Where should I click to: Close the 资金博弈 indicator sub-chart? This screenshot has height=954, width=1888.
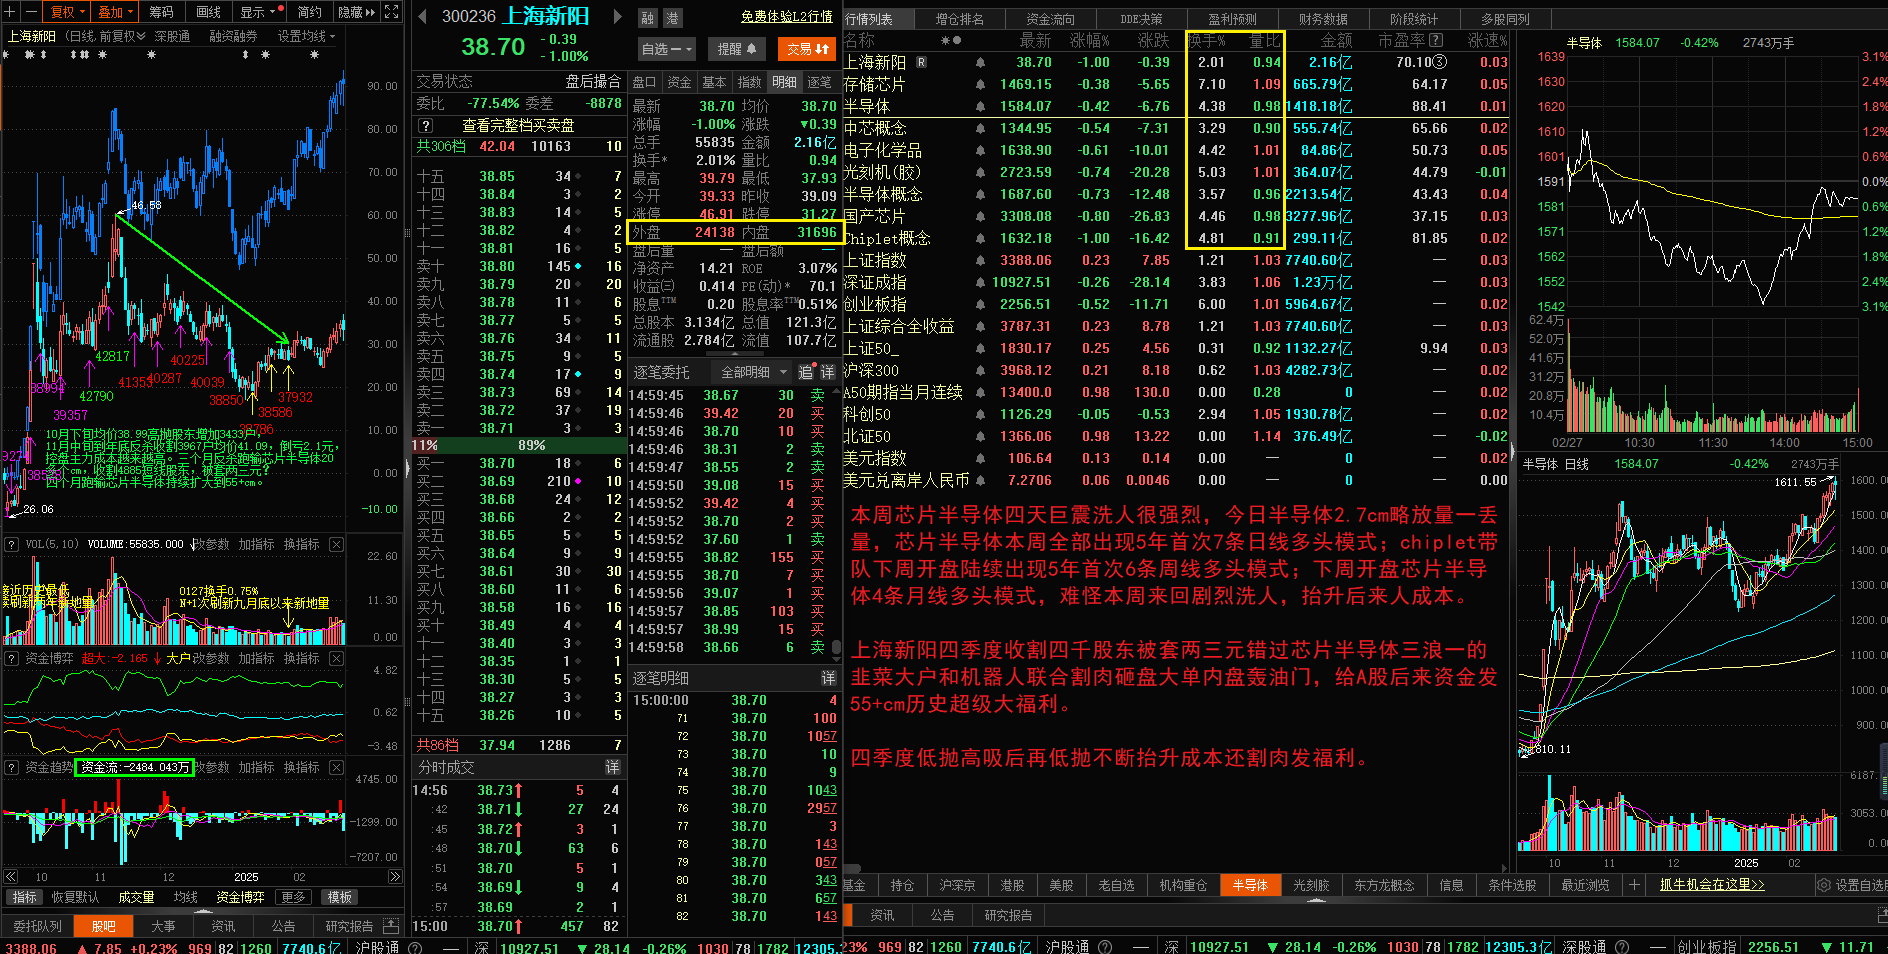coord(336,658)
